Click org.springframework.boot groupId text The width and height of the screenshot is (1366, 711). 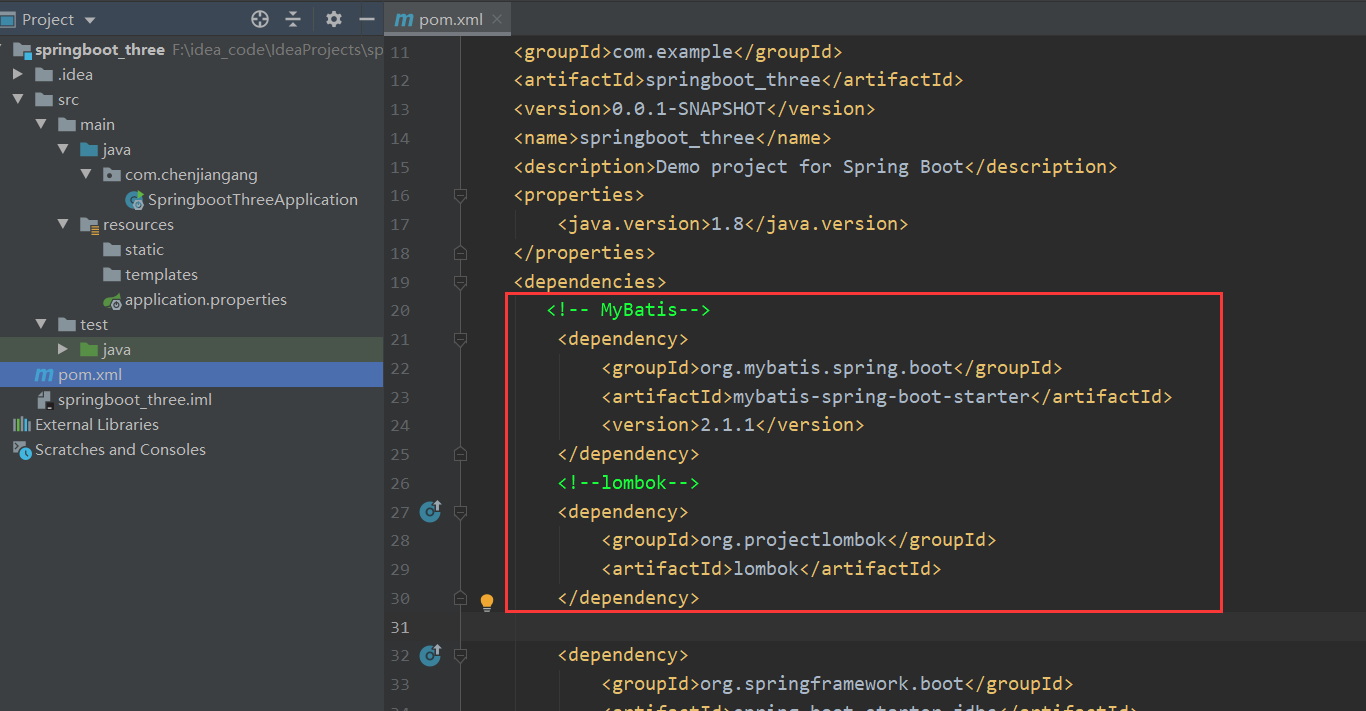coord(832,684)
